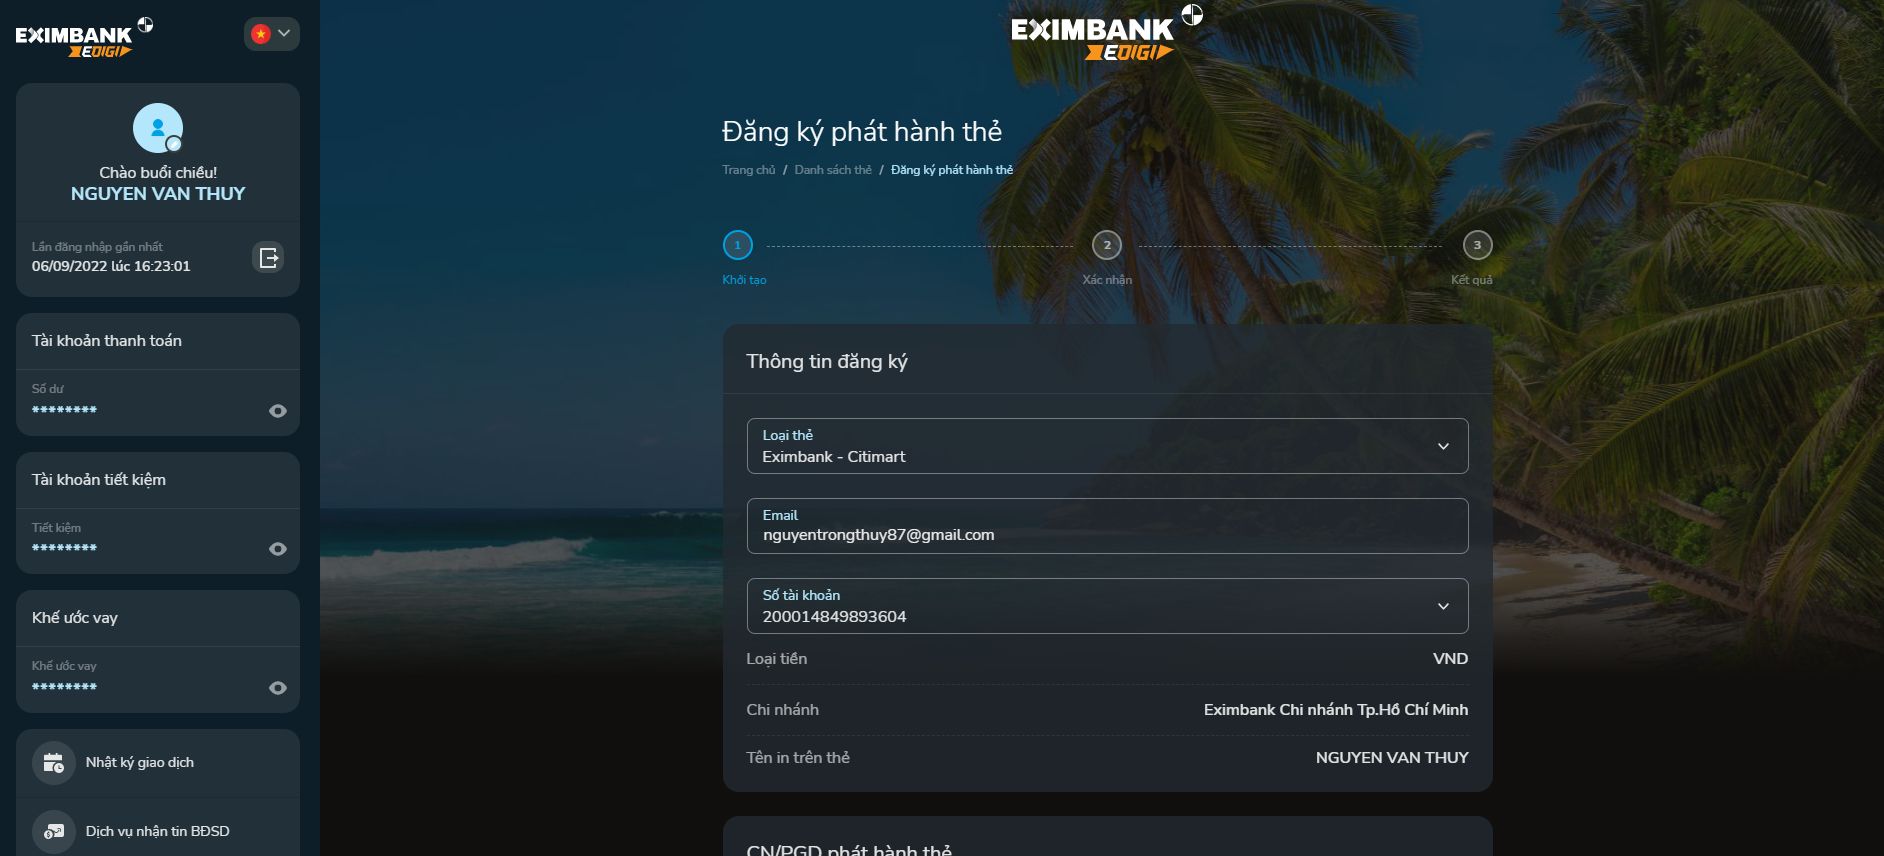Expand the language selector chevron

click(285, 34)
